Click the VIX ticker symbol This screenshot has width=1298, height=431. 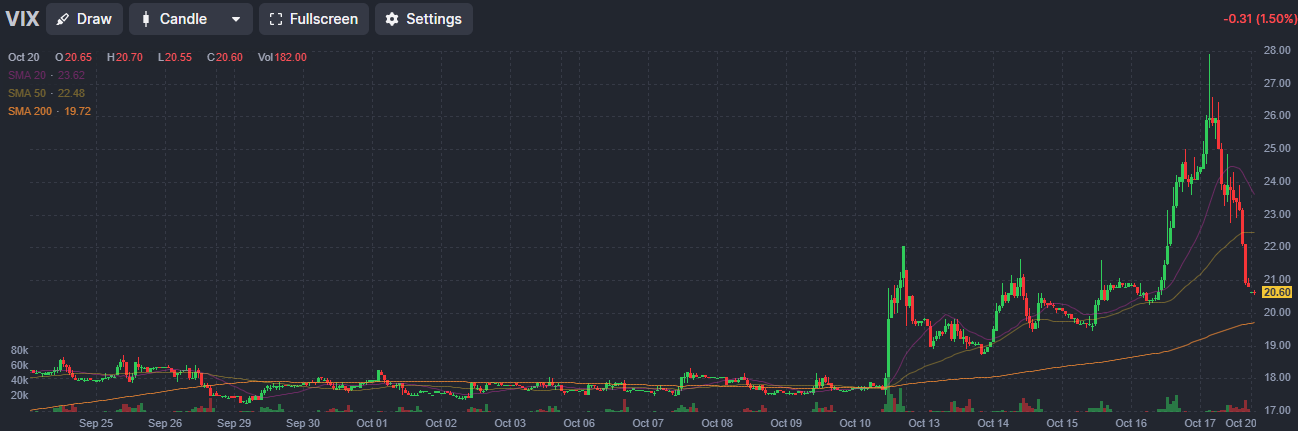coord(22,19)
